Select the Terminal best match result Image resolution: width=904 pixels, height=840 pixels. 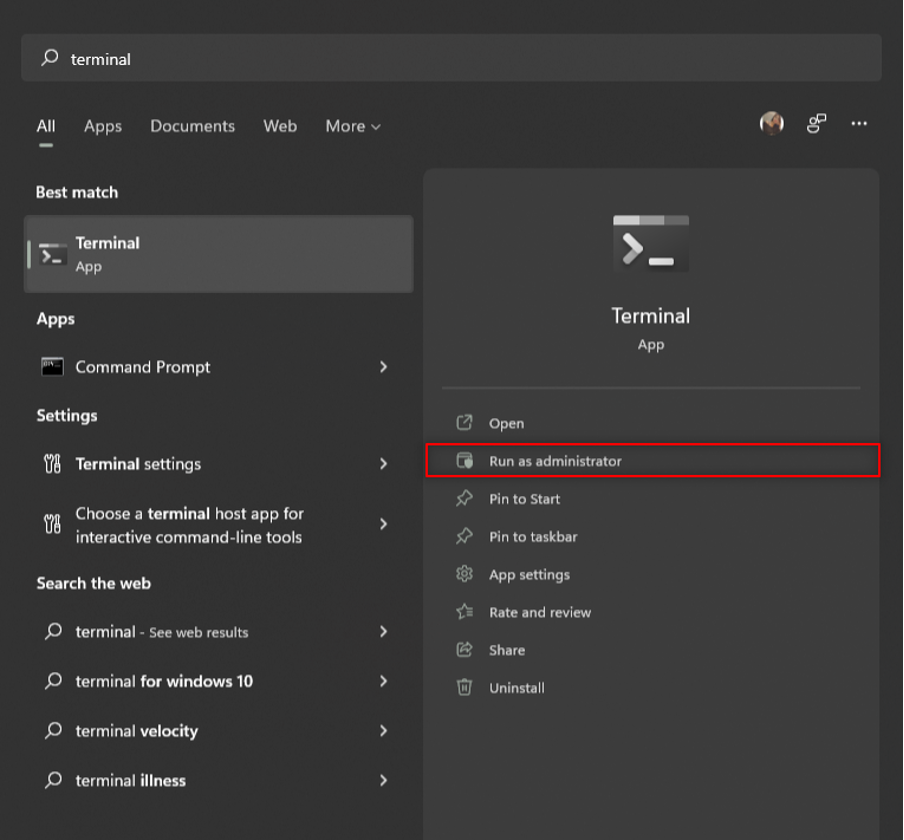(x=218, y=254)
